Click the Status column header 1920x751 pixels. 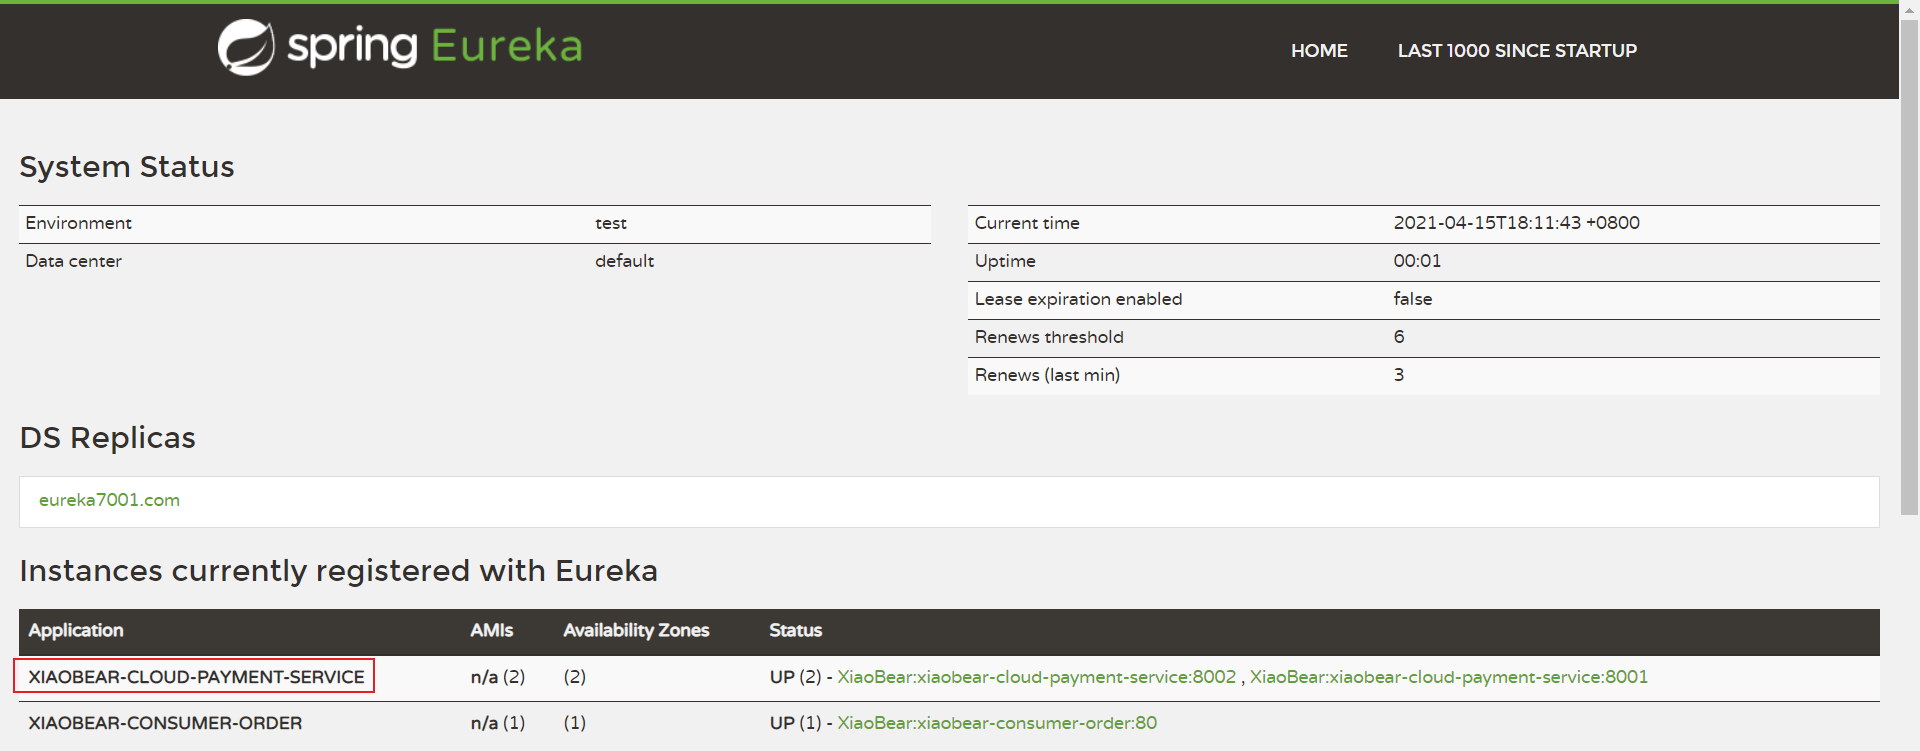(x=795, y=631)
